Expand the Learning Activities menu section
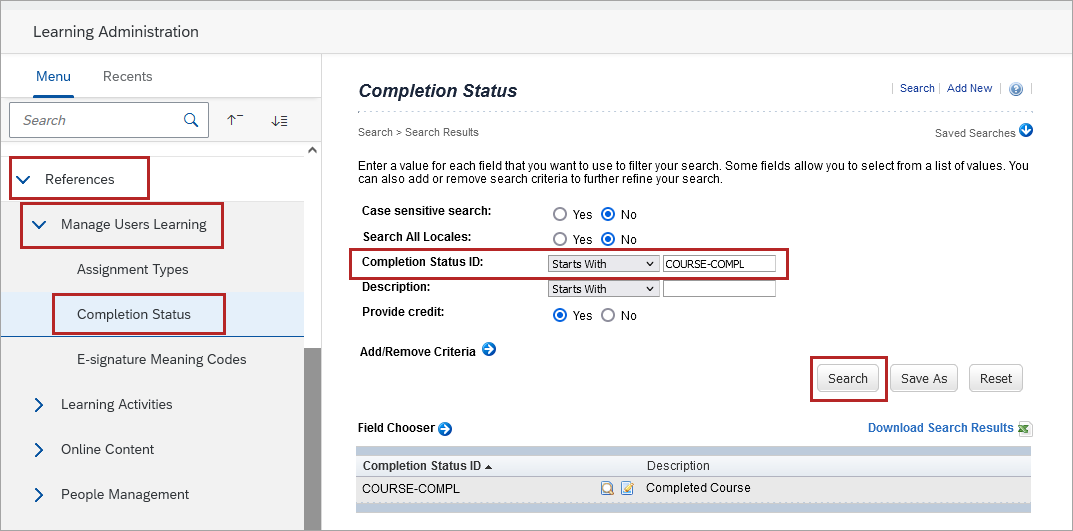The height and width of the screenshot is (531, 1073). pos(39,405)
